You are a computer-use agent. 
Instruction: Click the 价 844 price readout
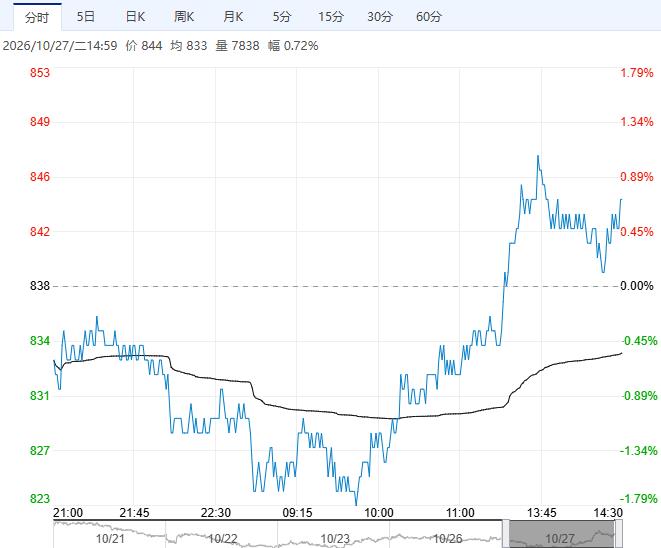point(144,46)
